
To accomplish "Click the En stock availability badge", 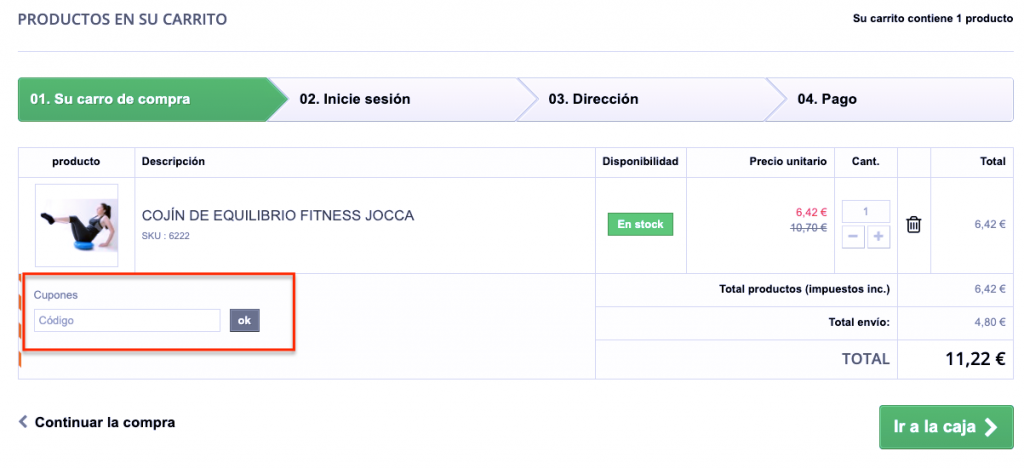I will [x=640, y=224].
